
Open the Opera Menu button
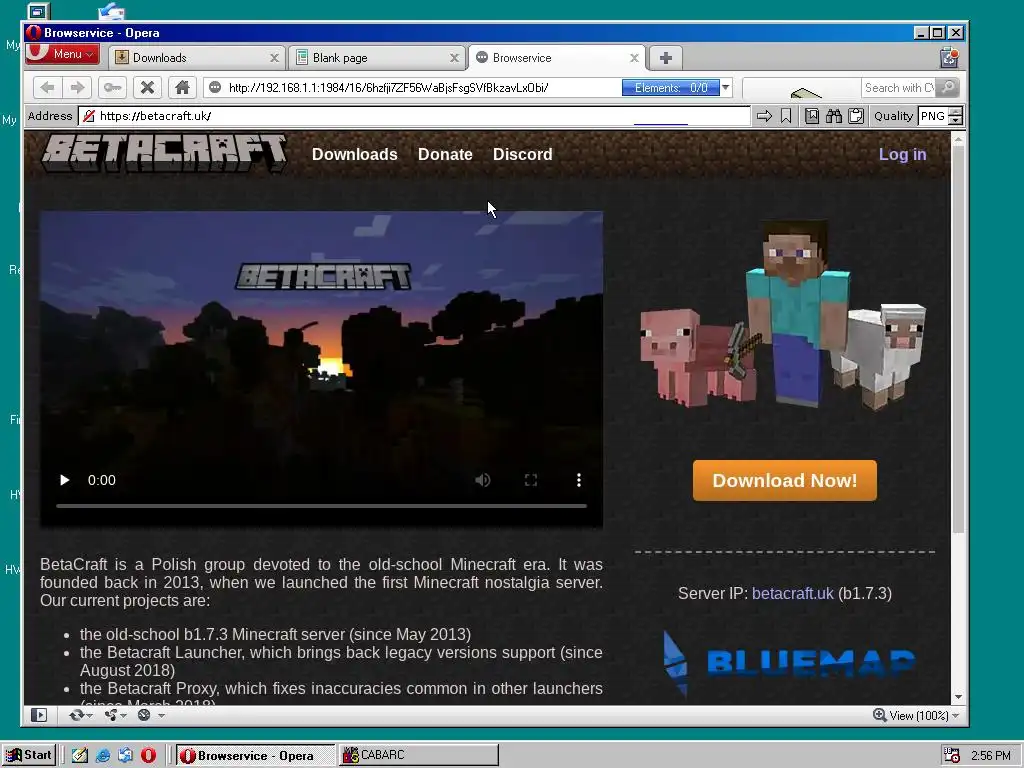point(63,54)
